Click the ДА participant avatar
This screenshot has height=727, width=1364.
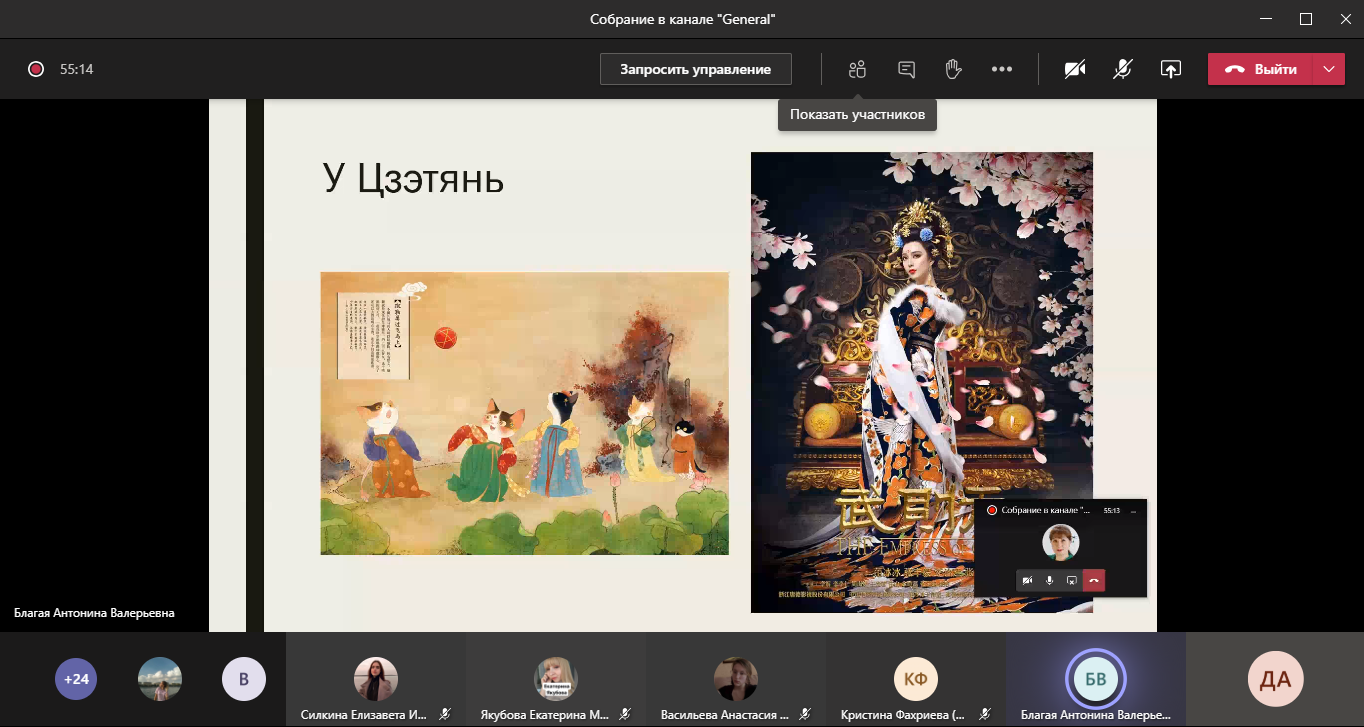1275,679
